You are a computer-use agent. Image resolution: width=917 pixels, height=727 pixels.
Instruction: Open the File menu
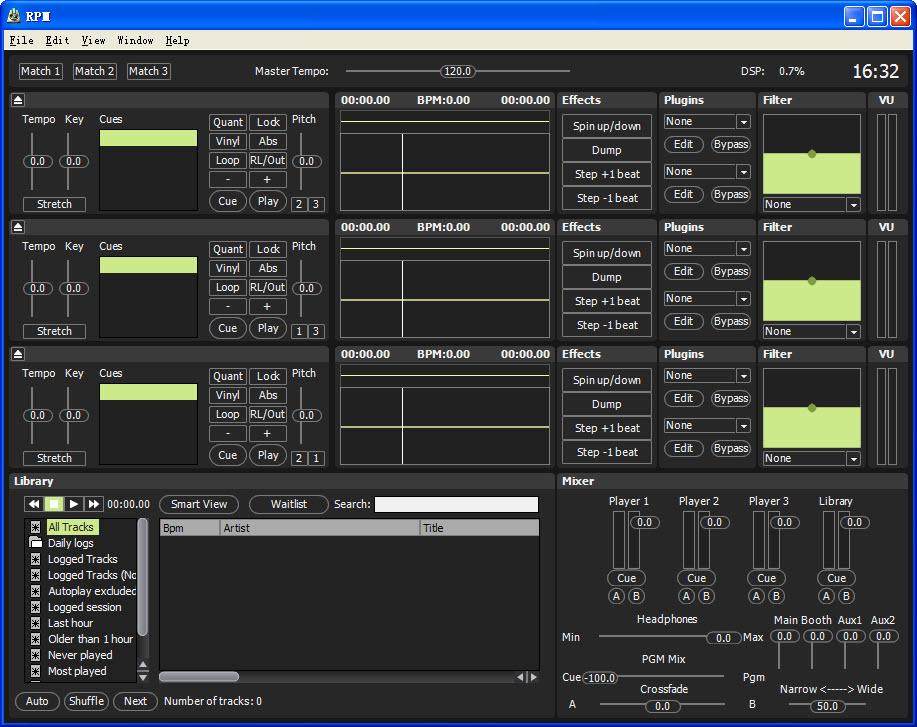pos(22,40)
